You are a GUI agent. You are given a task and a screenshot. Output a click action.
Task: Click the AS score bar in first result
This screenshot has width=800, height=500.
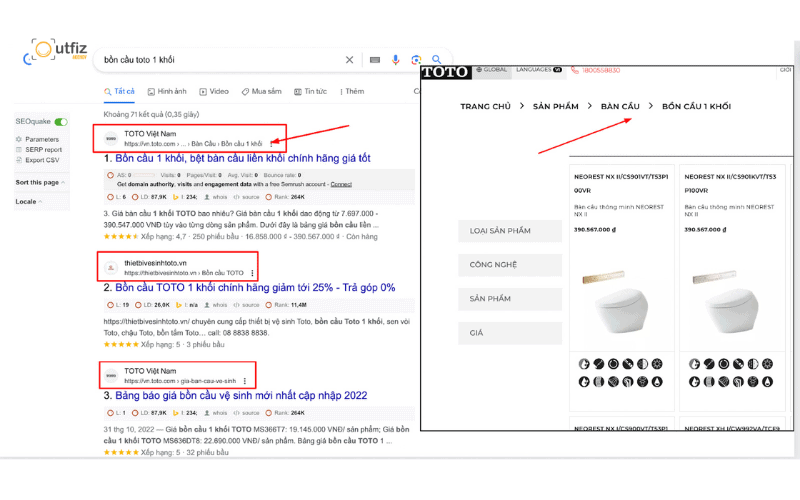coord(143,175)
